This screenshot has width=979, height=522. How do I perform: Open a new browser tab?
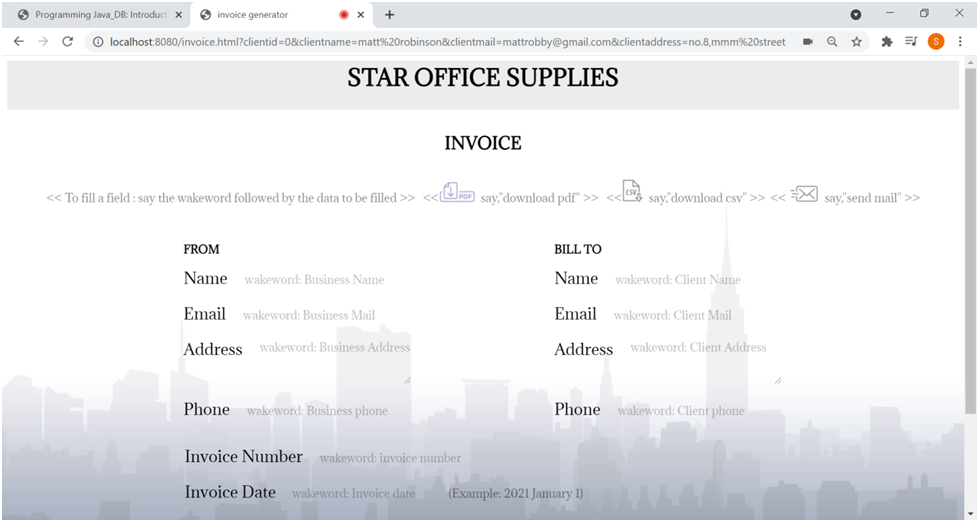click(390, 14)
